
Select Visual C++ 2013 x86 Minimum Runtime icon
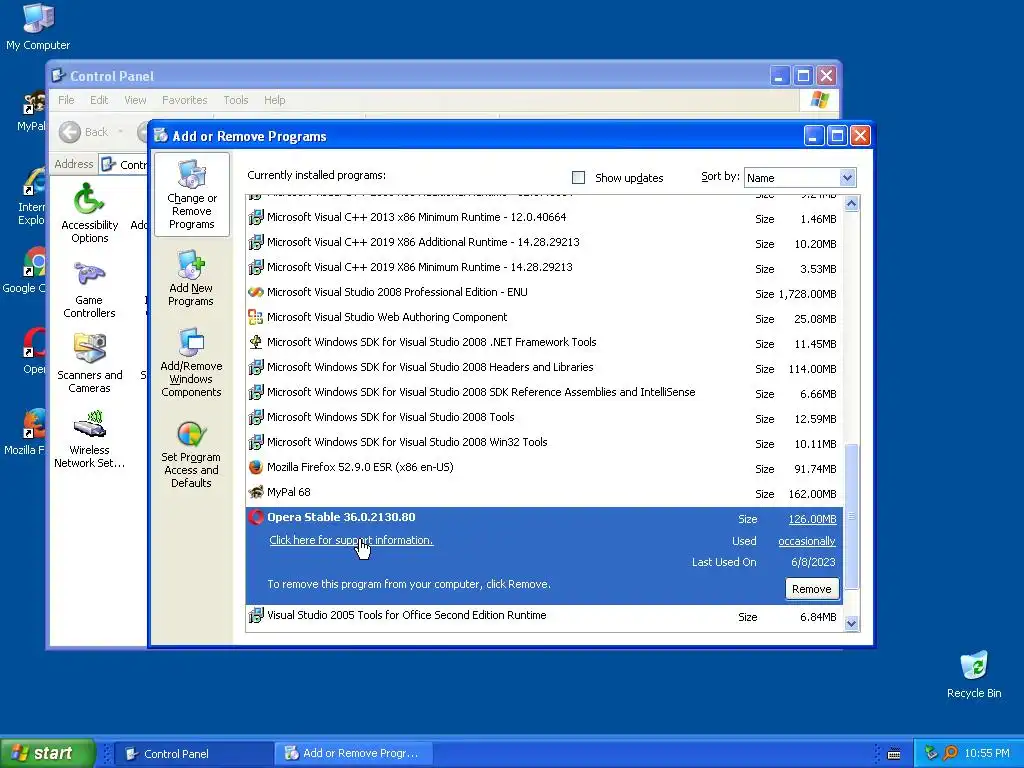256,217
